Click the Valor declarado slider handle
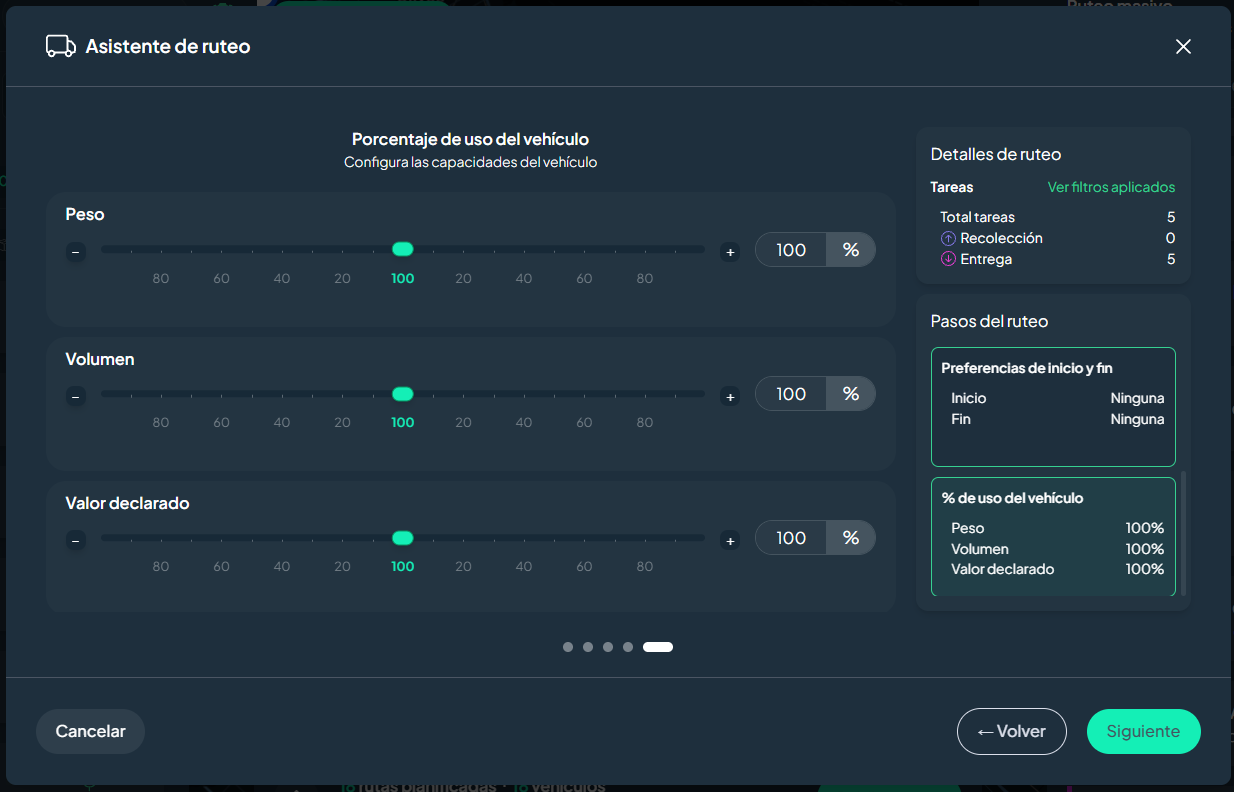Screen dimensions: 1234x792 click(403, 538)
